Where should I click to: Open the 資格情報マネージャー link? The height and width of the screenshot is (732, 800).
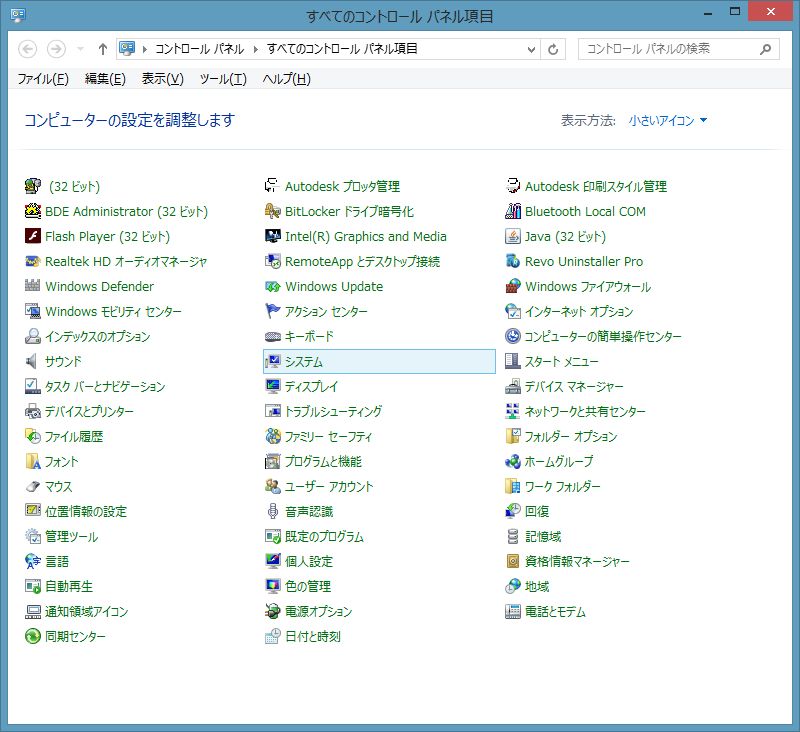click(x=577, y=561)
